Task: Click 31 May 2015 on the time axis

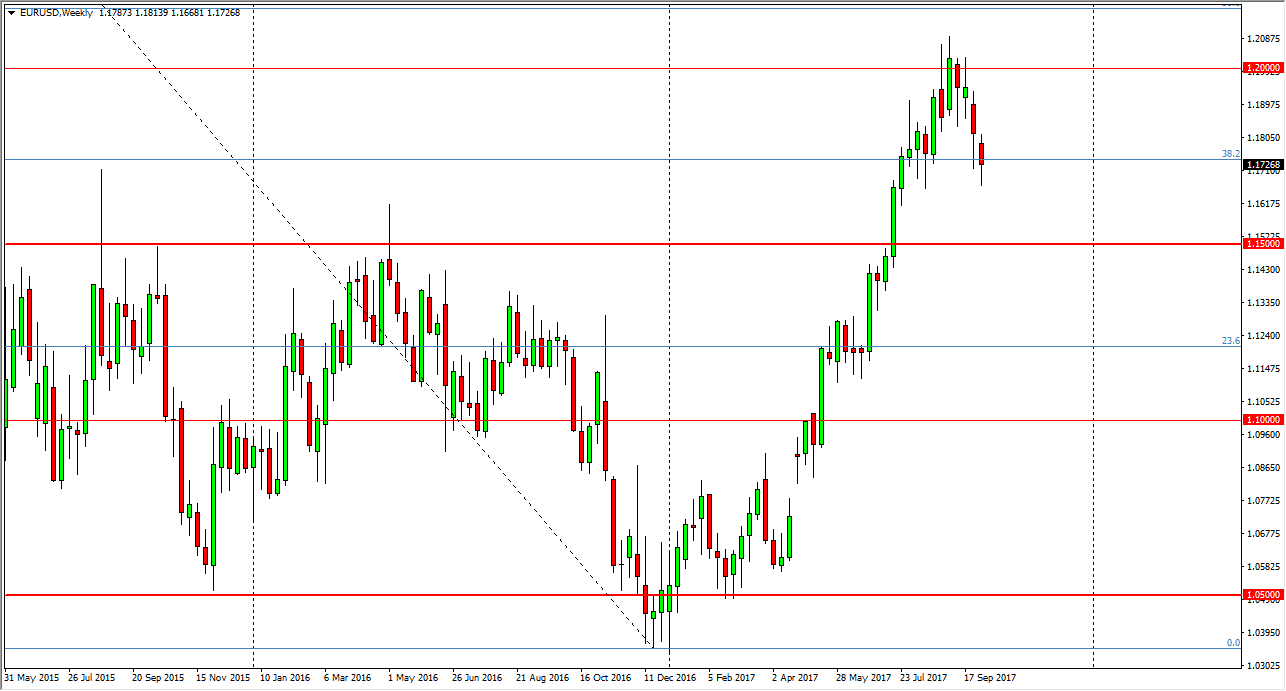Action: tap(31, 677)
